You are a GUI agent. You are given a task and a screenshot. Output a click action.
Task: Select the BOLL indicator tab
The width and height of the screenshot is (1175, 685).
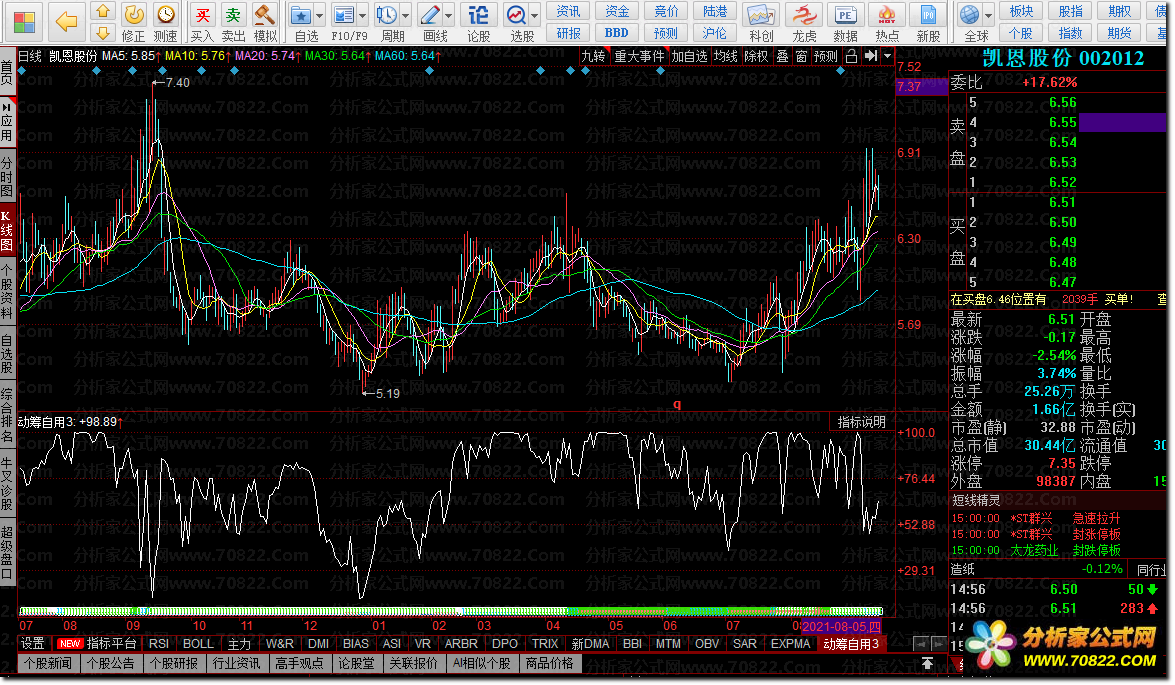point(199,644)
